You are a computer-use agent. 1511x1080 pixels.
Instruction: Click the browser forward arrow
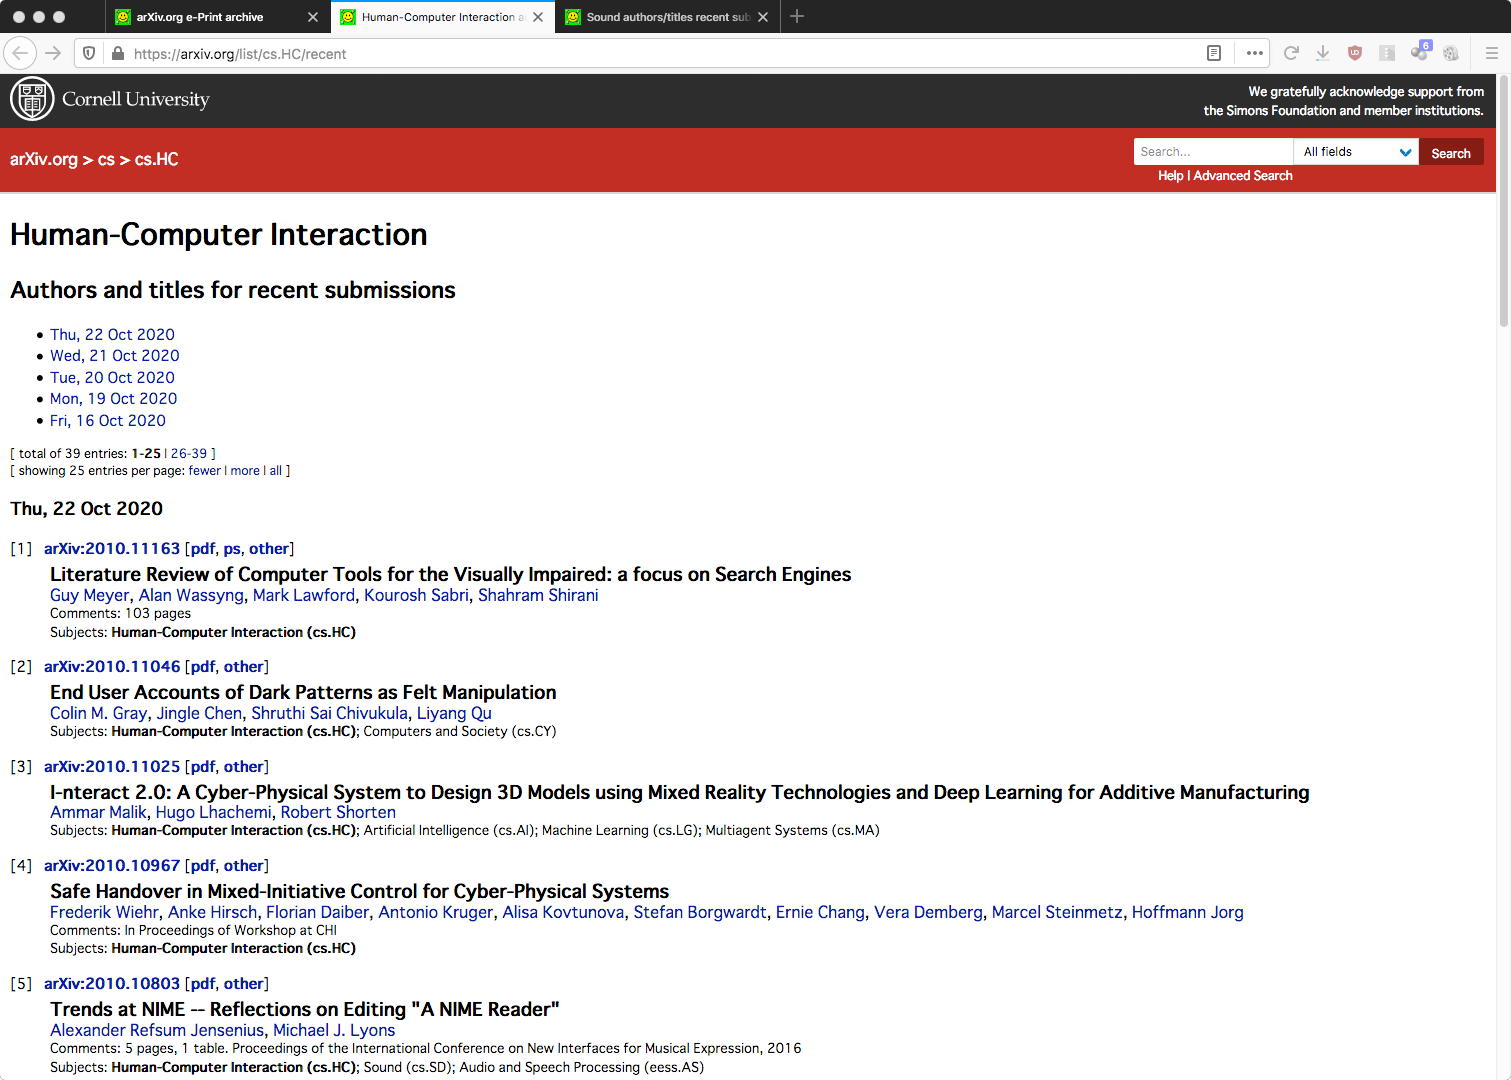(x=53, y=53)
